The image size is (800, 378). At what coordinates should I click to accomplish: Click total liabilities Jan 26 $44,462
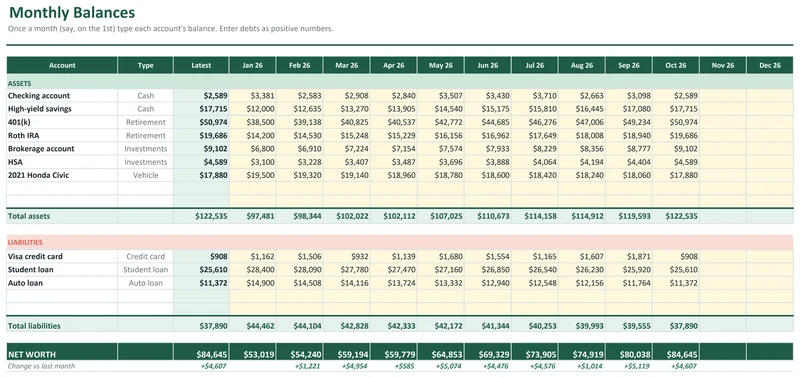point(253,326)
